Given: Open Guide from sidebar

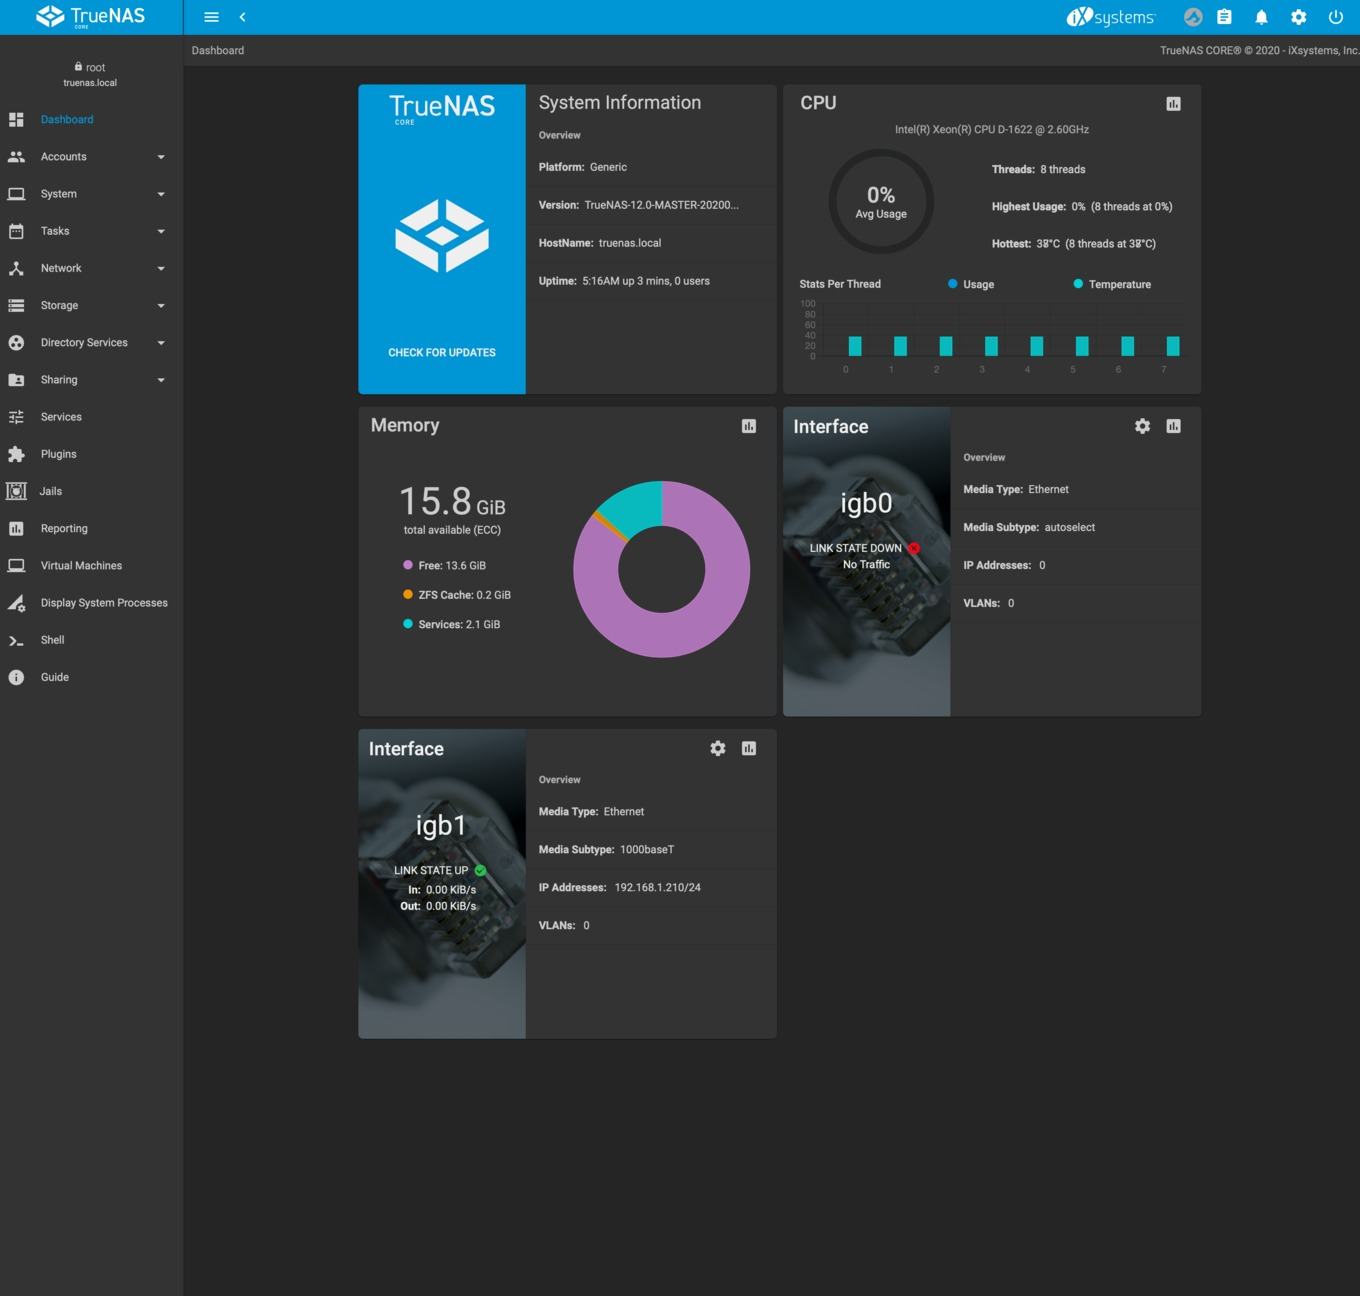Looking at the screenshot, I should click(54, 677).
